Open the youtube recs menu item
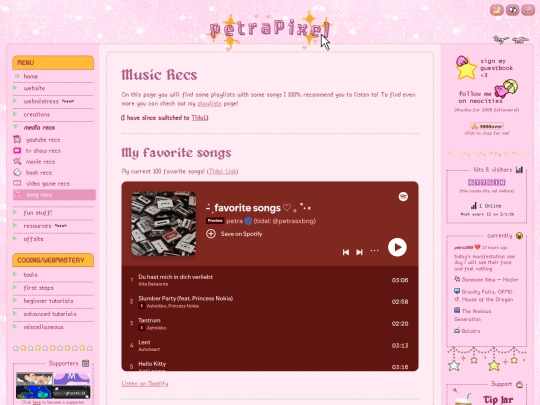540x405 pixels. pyautogui.click(x=43, y=140)
